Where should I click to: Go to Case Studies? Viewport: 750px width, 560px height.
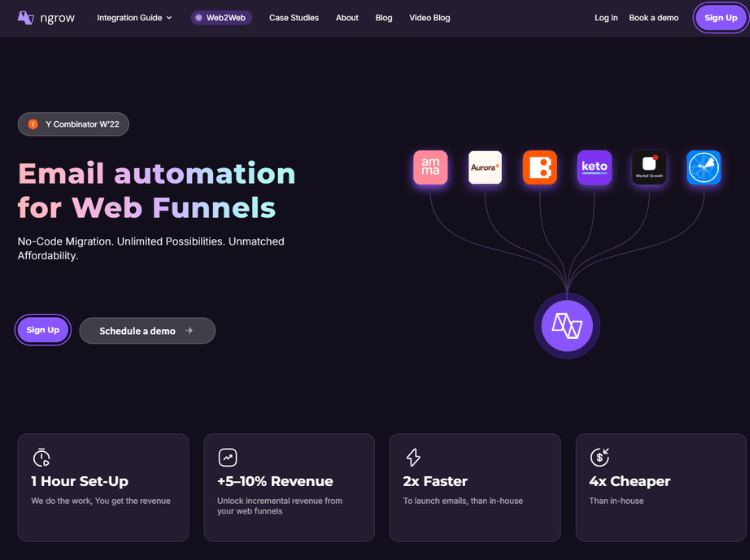point(294,18)
